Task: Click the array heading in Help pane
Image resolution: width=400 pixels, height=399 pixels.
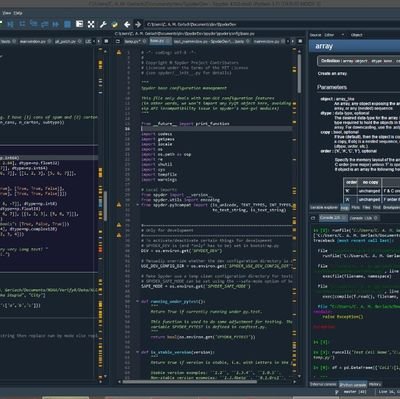Action: tap(324, 46)
